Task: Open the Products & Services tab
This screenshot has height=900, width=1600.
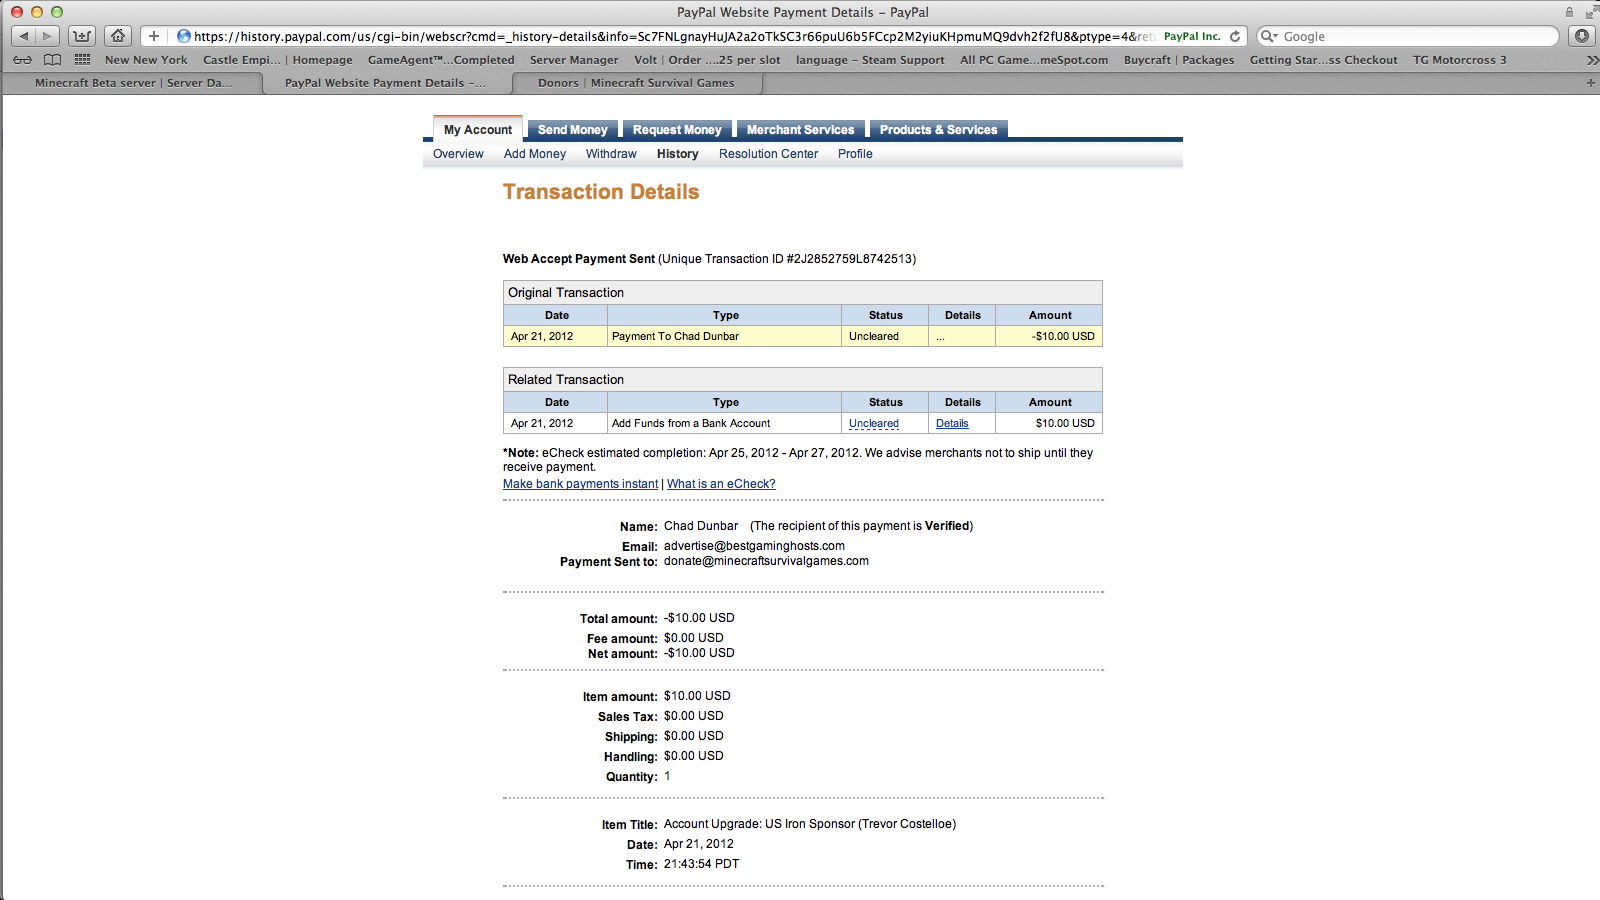Action: click(x=938, y=130)
